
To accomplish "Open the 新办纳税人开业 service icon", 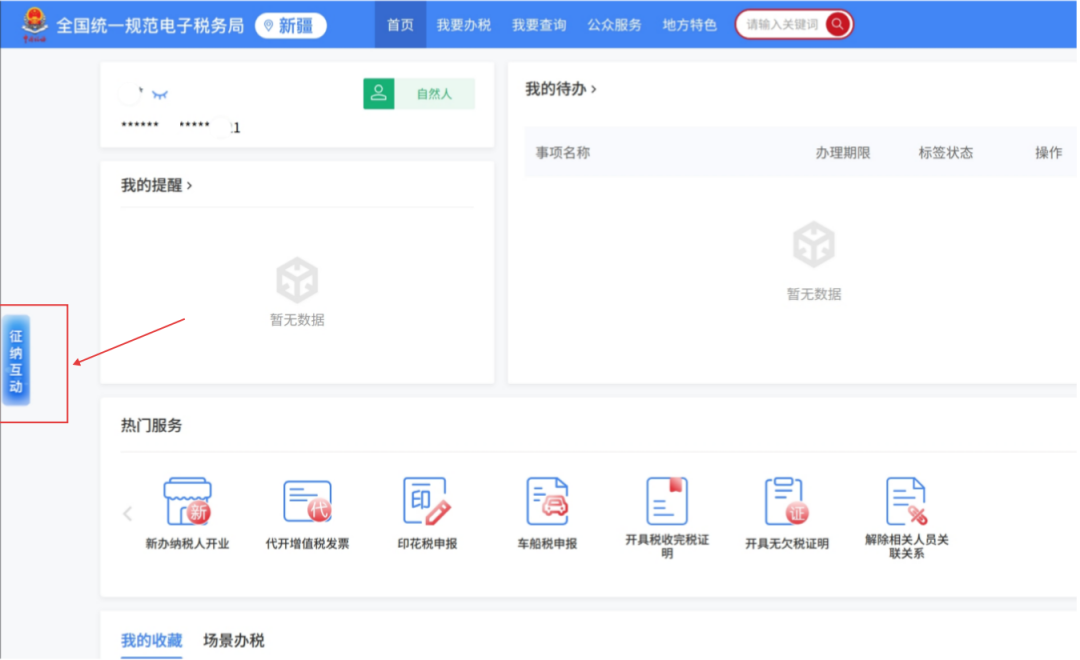I will (x=187, y=501).
